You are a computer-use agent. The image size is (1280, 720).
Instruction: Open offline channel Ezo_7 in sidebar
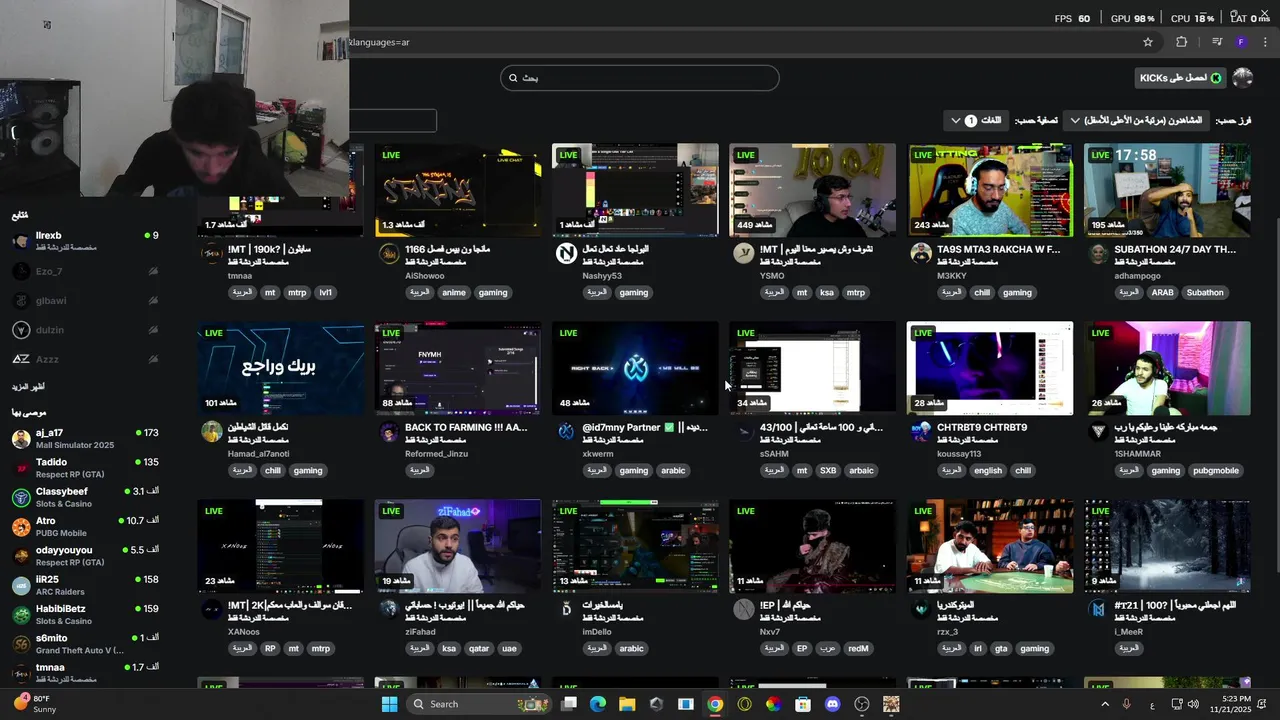click(x=85, y=271)
